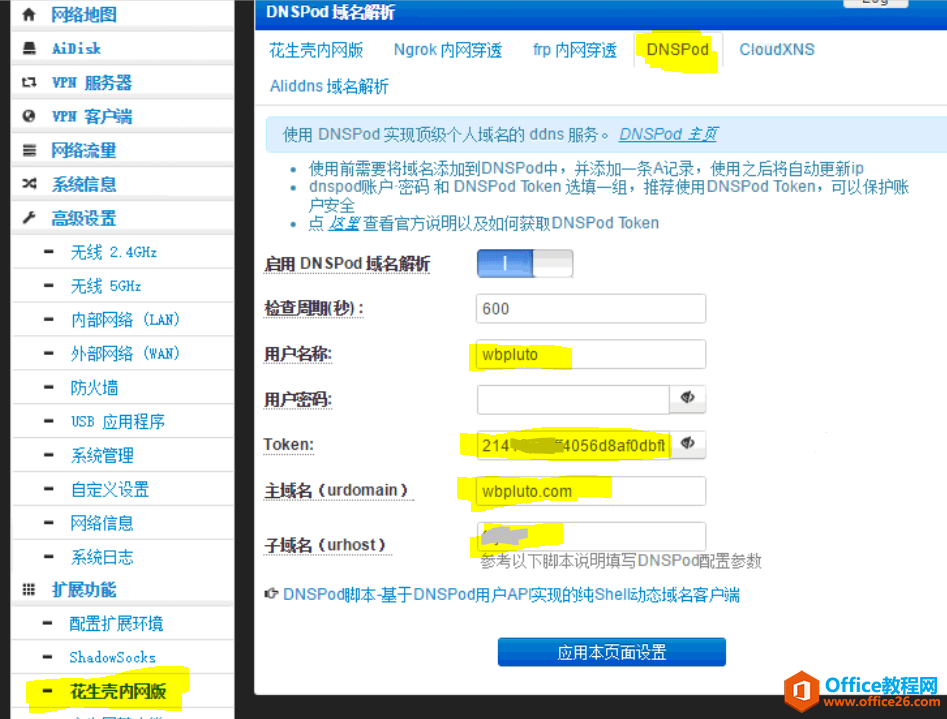
Task: Show password via eye icon in 用户密码 field
Action: (687, 398)
